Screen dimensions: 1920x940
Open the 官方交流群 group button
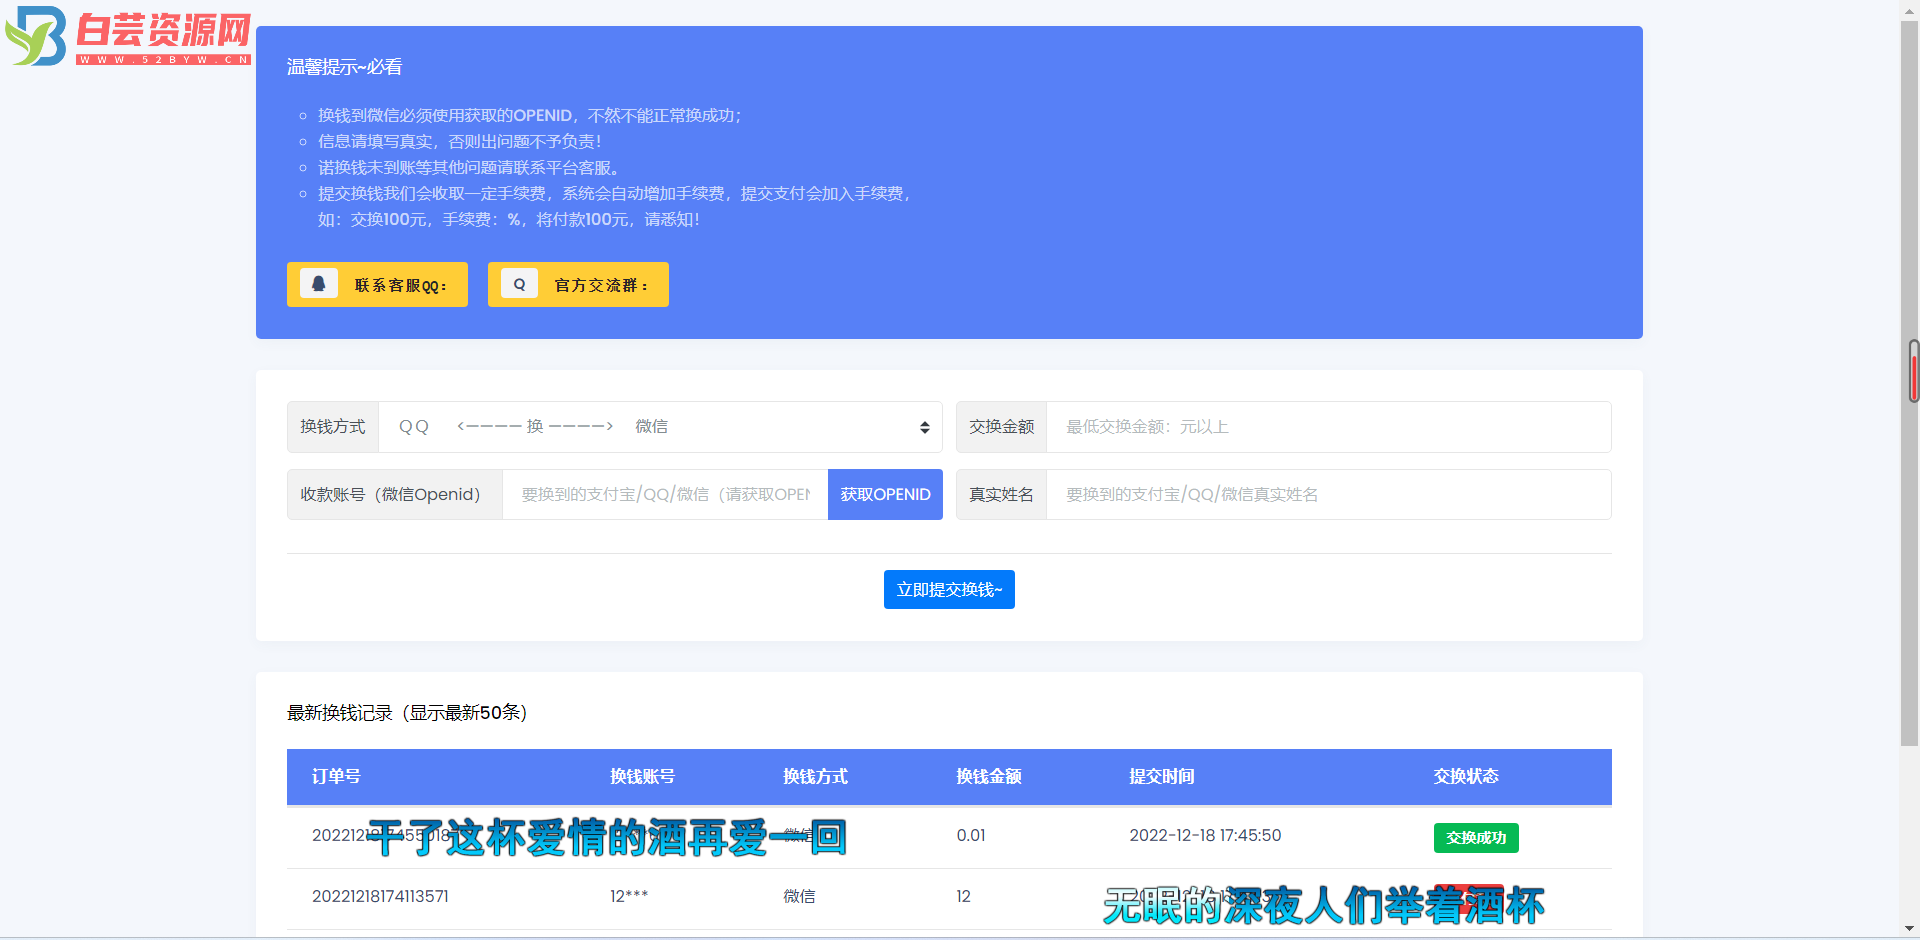578,284
